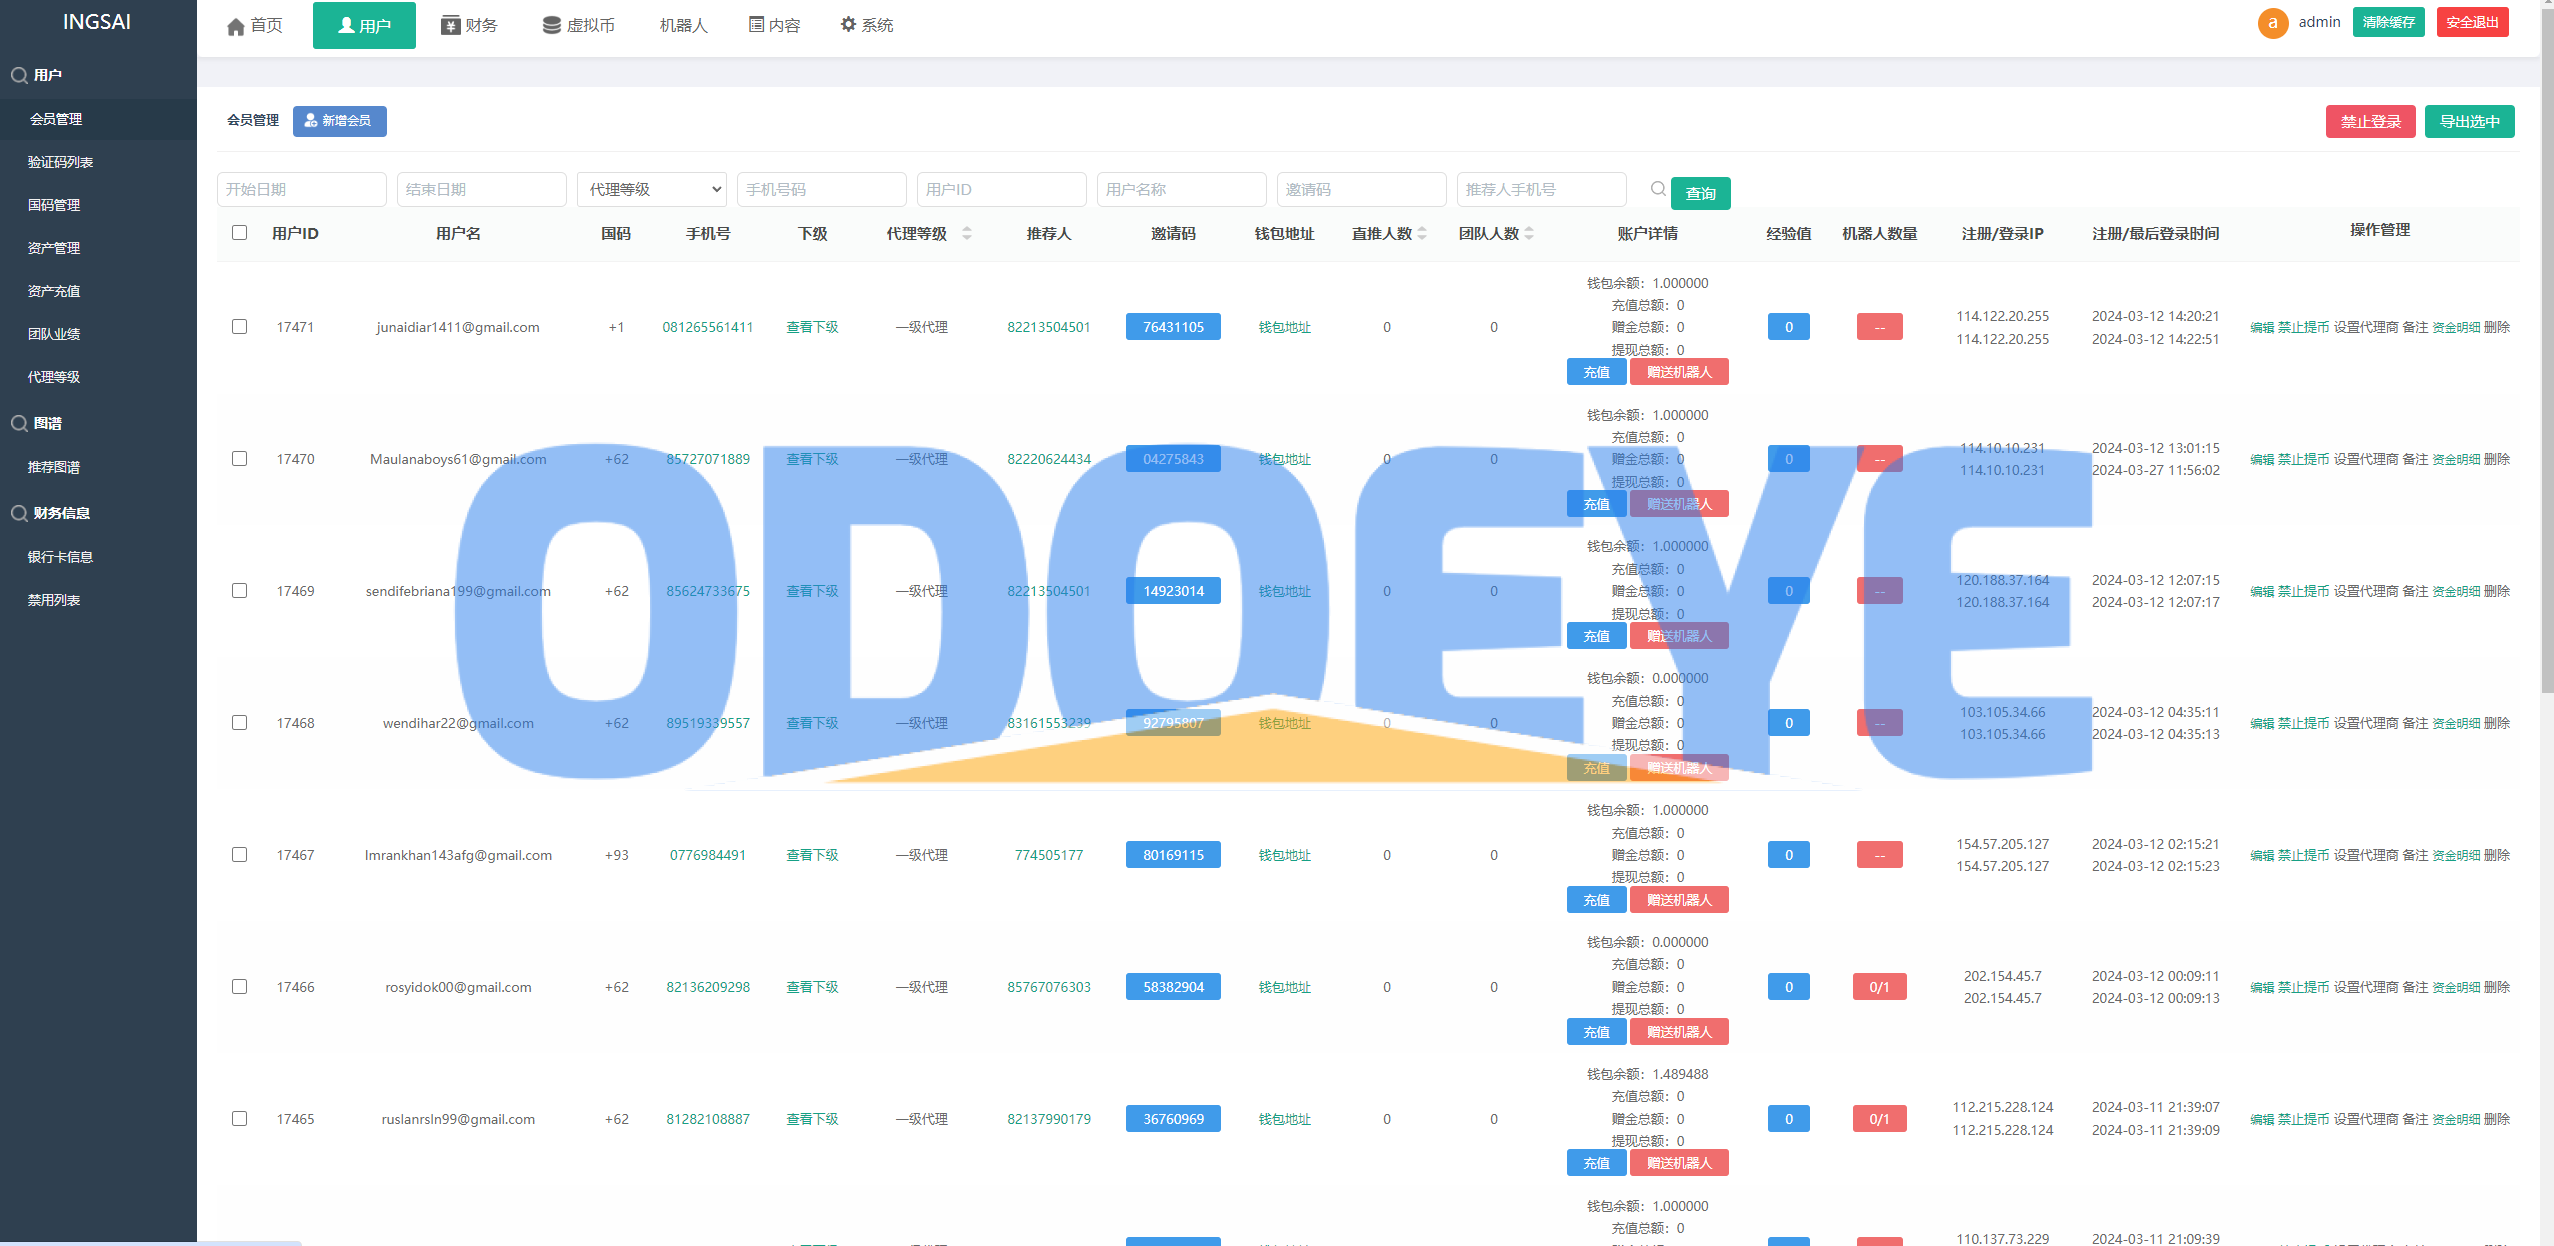Click the 导出选中 export button

[2469, 122]
